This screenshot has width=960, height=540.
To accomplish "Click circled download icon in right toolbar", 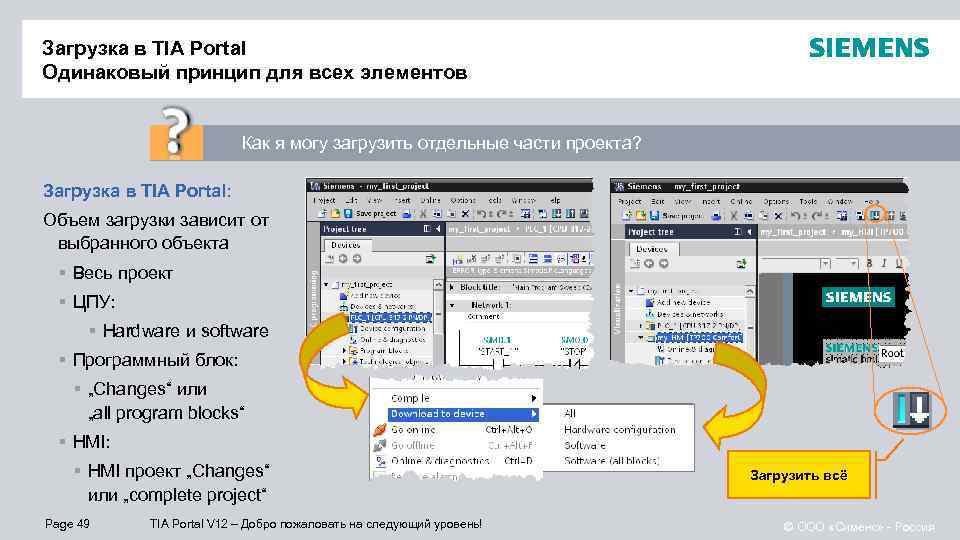I will pyautogui.click(x=876, y=216).
